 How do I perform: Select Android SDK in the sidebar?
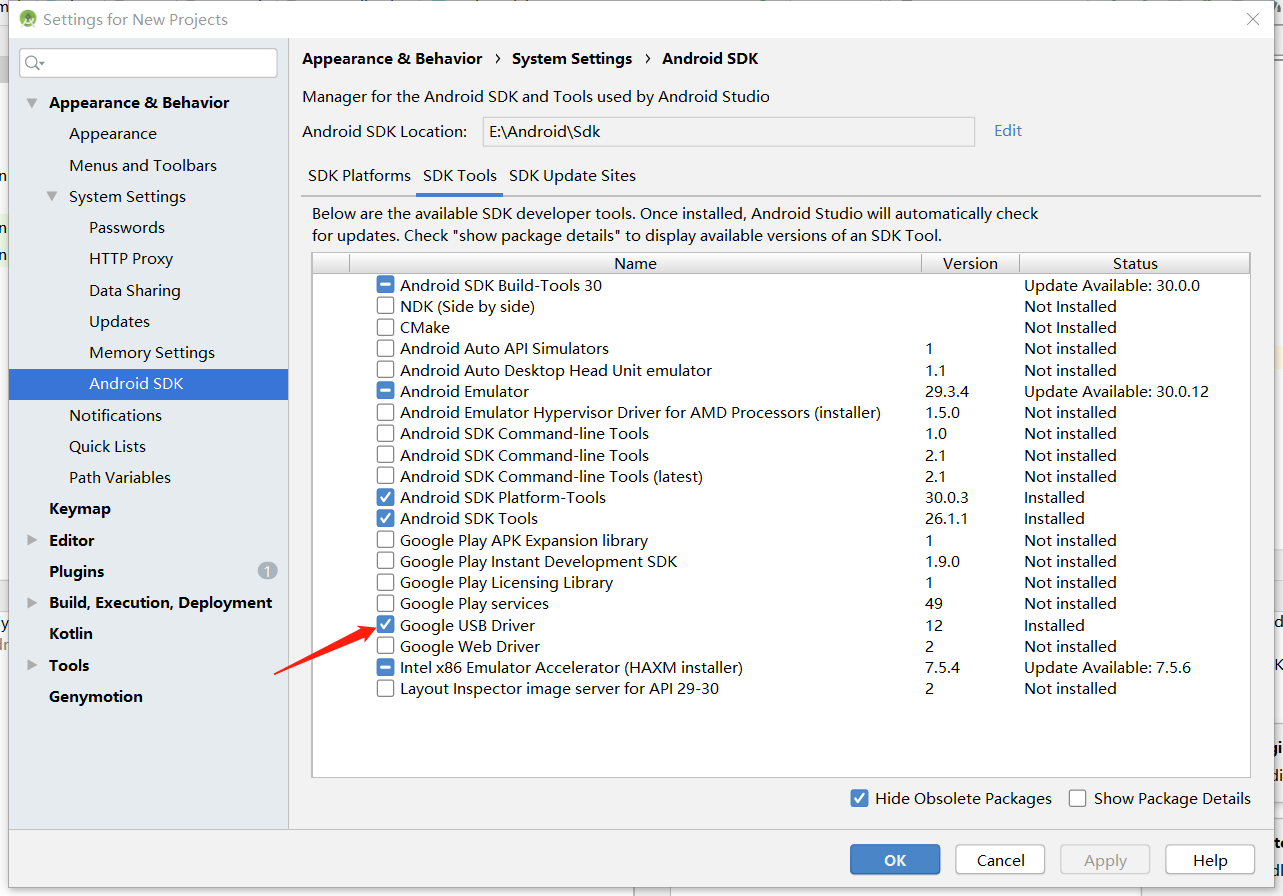pos(148,384)
